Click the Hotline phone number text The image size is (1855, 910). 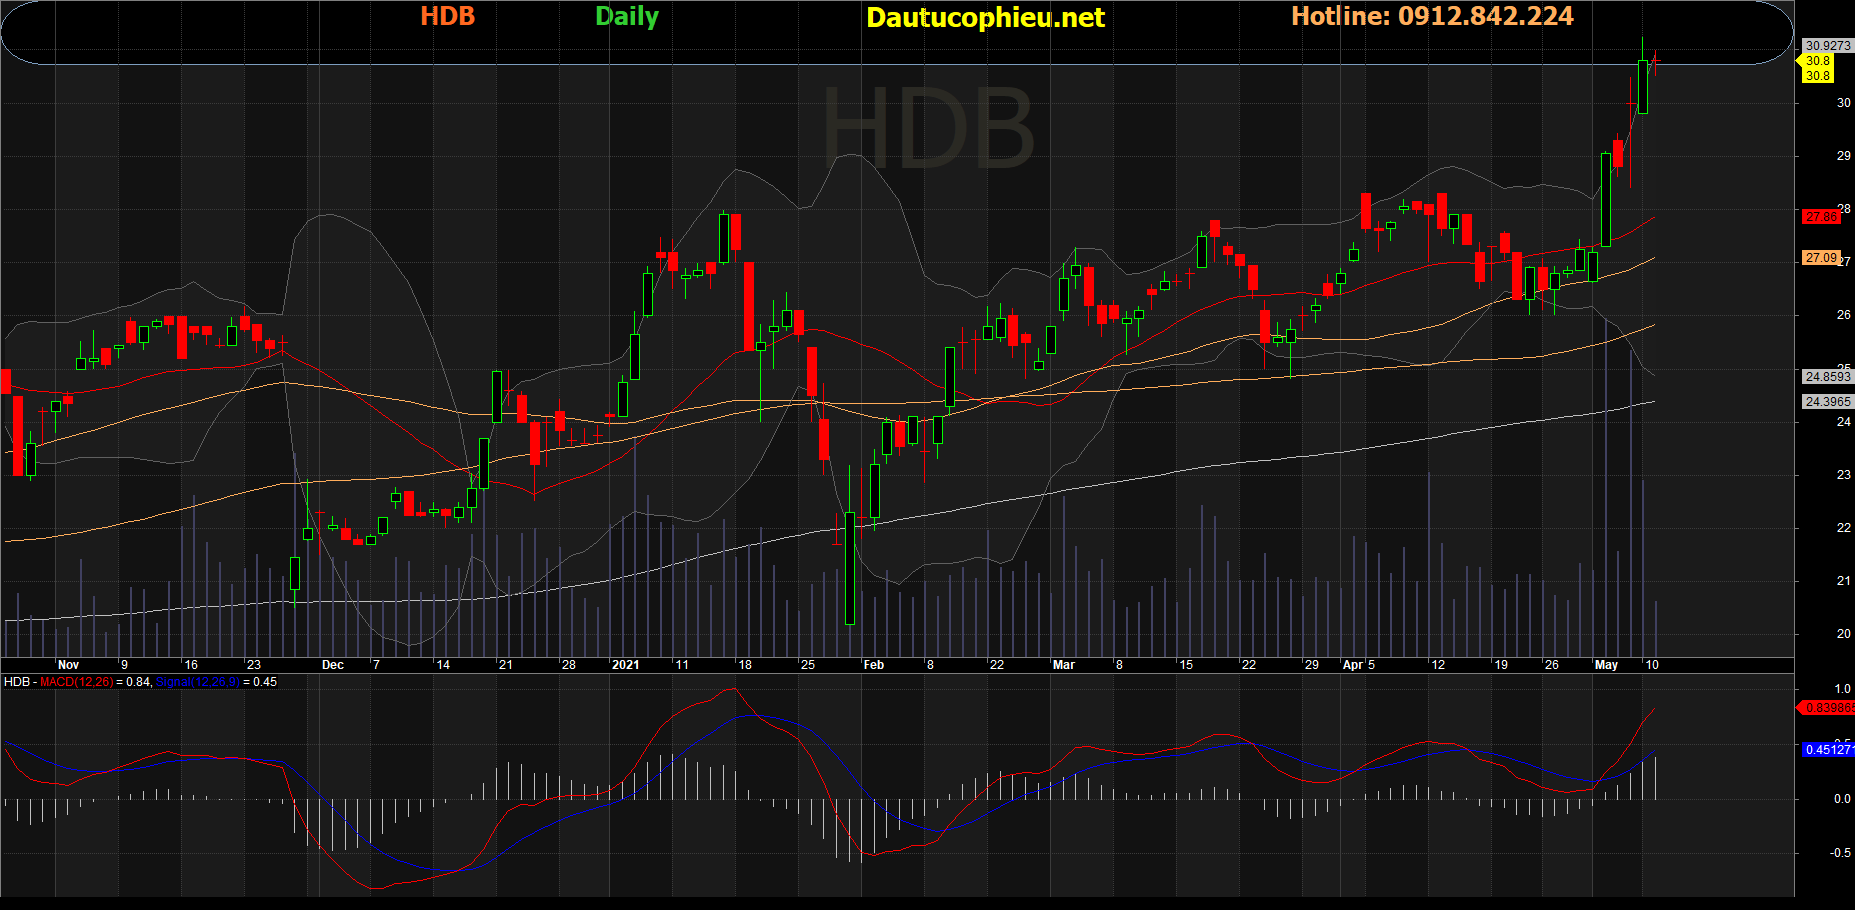click(x=1432, y=17)
